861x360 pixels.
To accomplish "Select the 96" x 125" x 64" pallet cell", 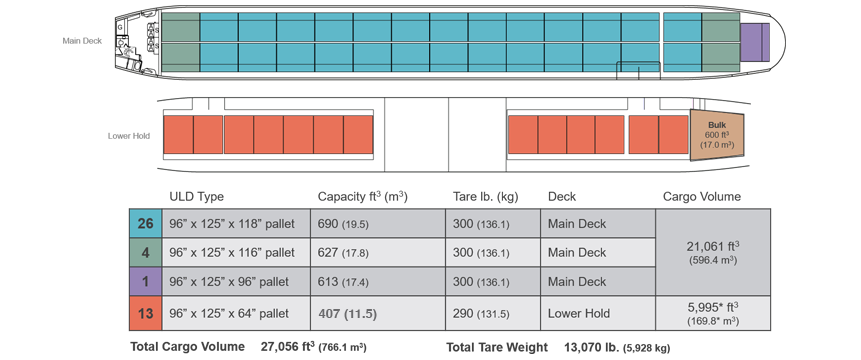I will pos(236,313).
